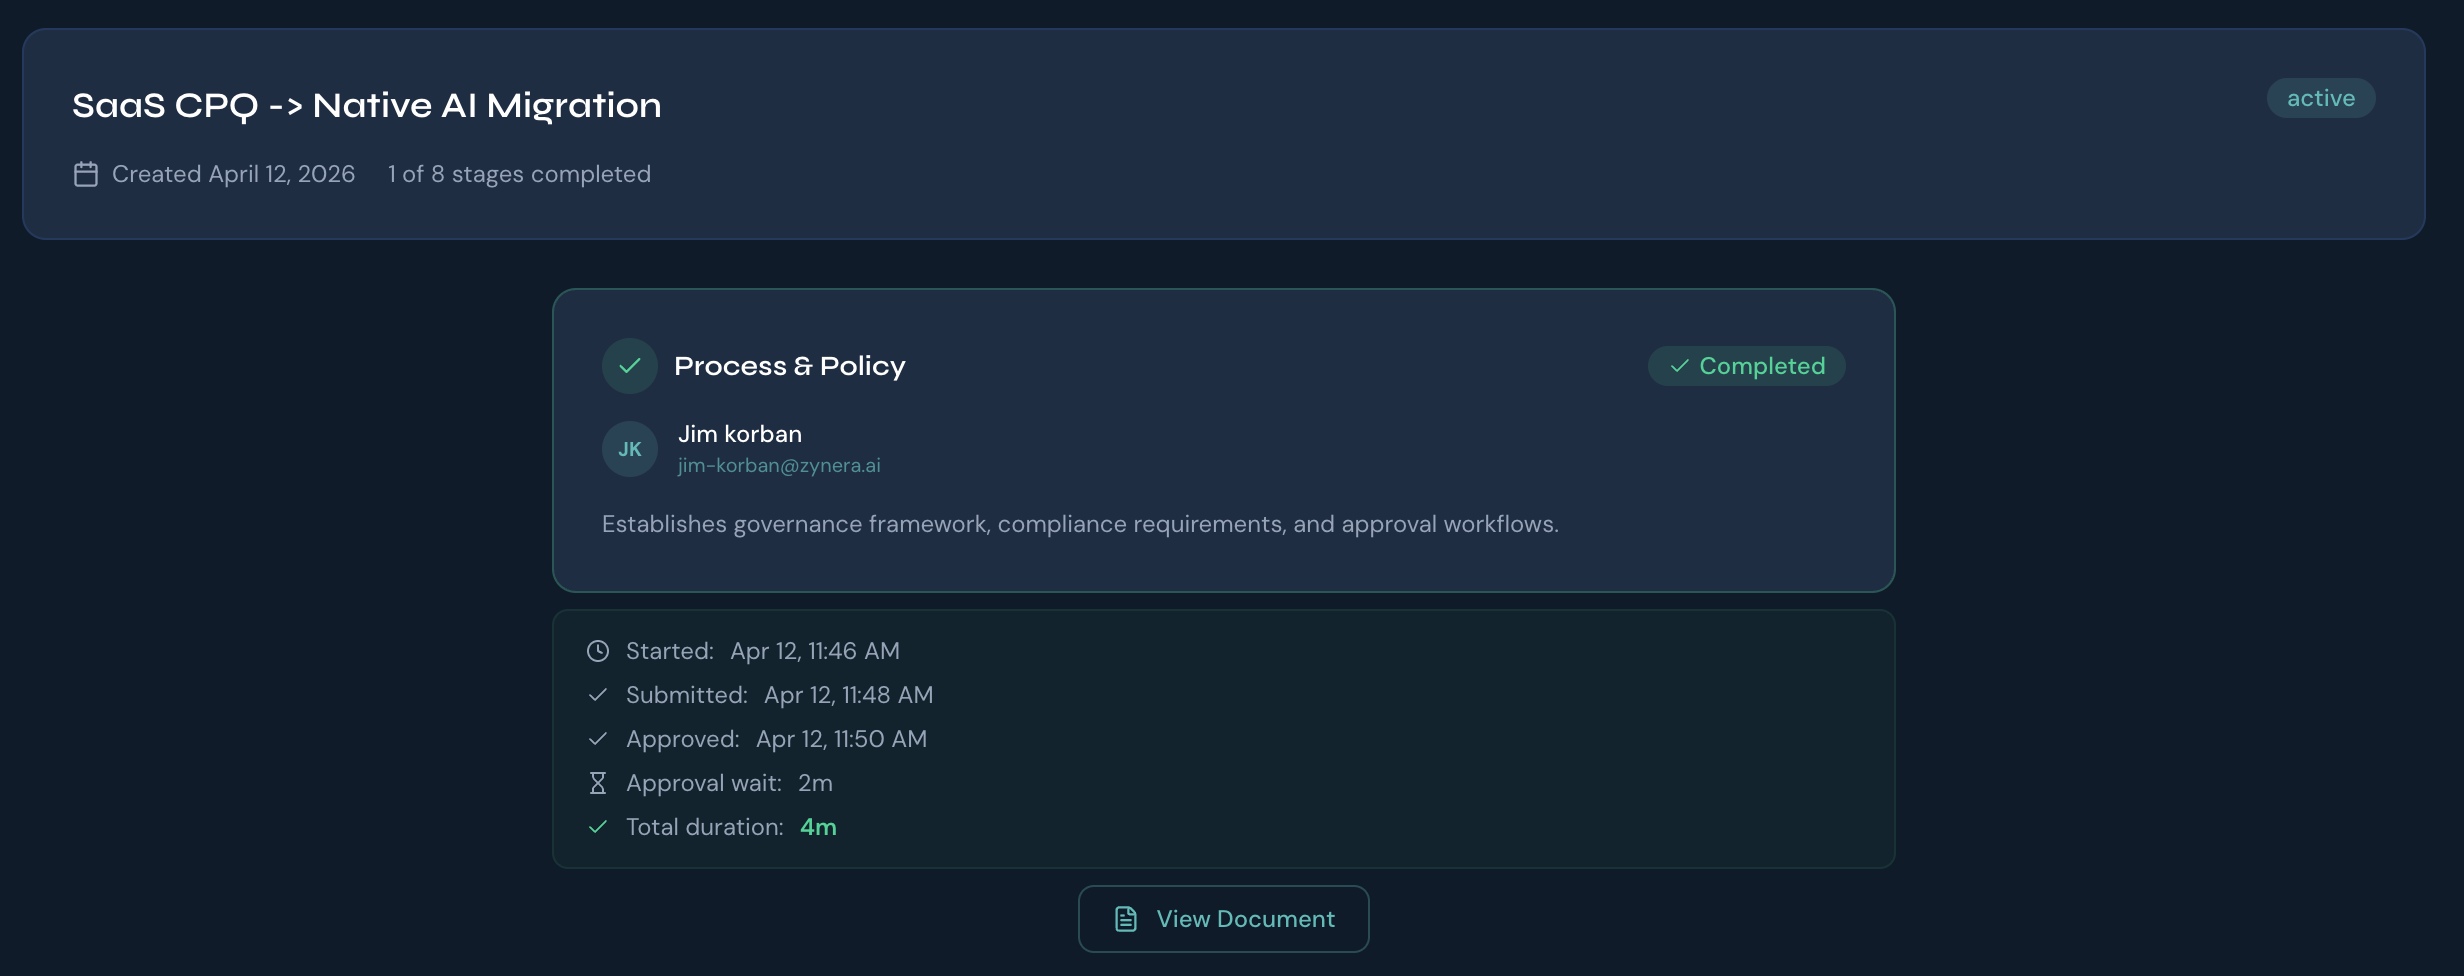Click the jim-korban@zynera.ai email link

pos(779,465)
